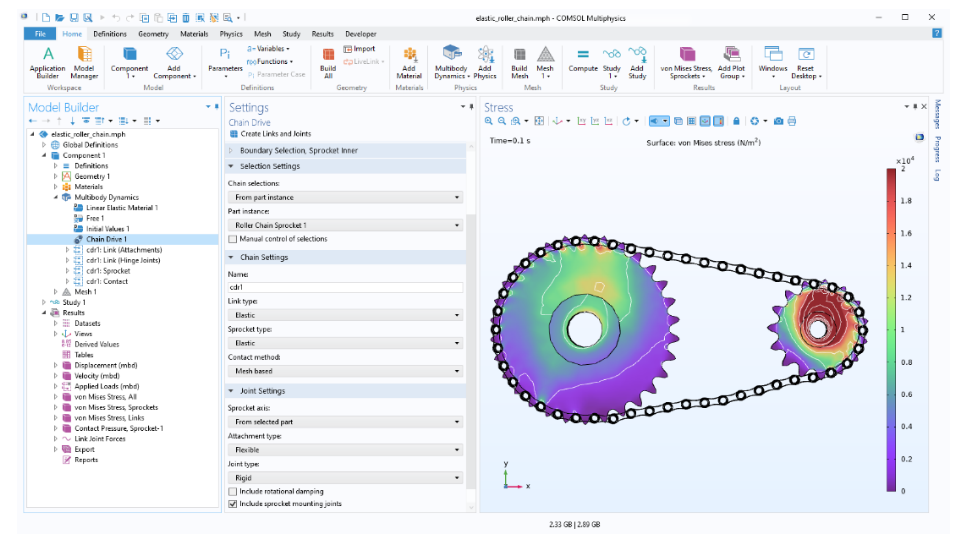
Task: Select Contact Pressure, Sprocket-1 tree node
Action: tap(119, 428)
